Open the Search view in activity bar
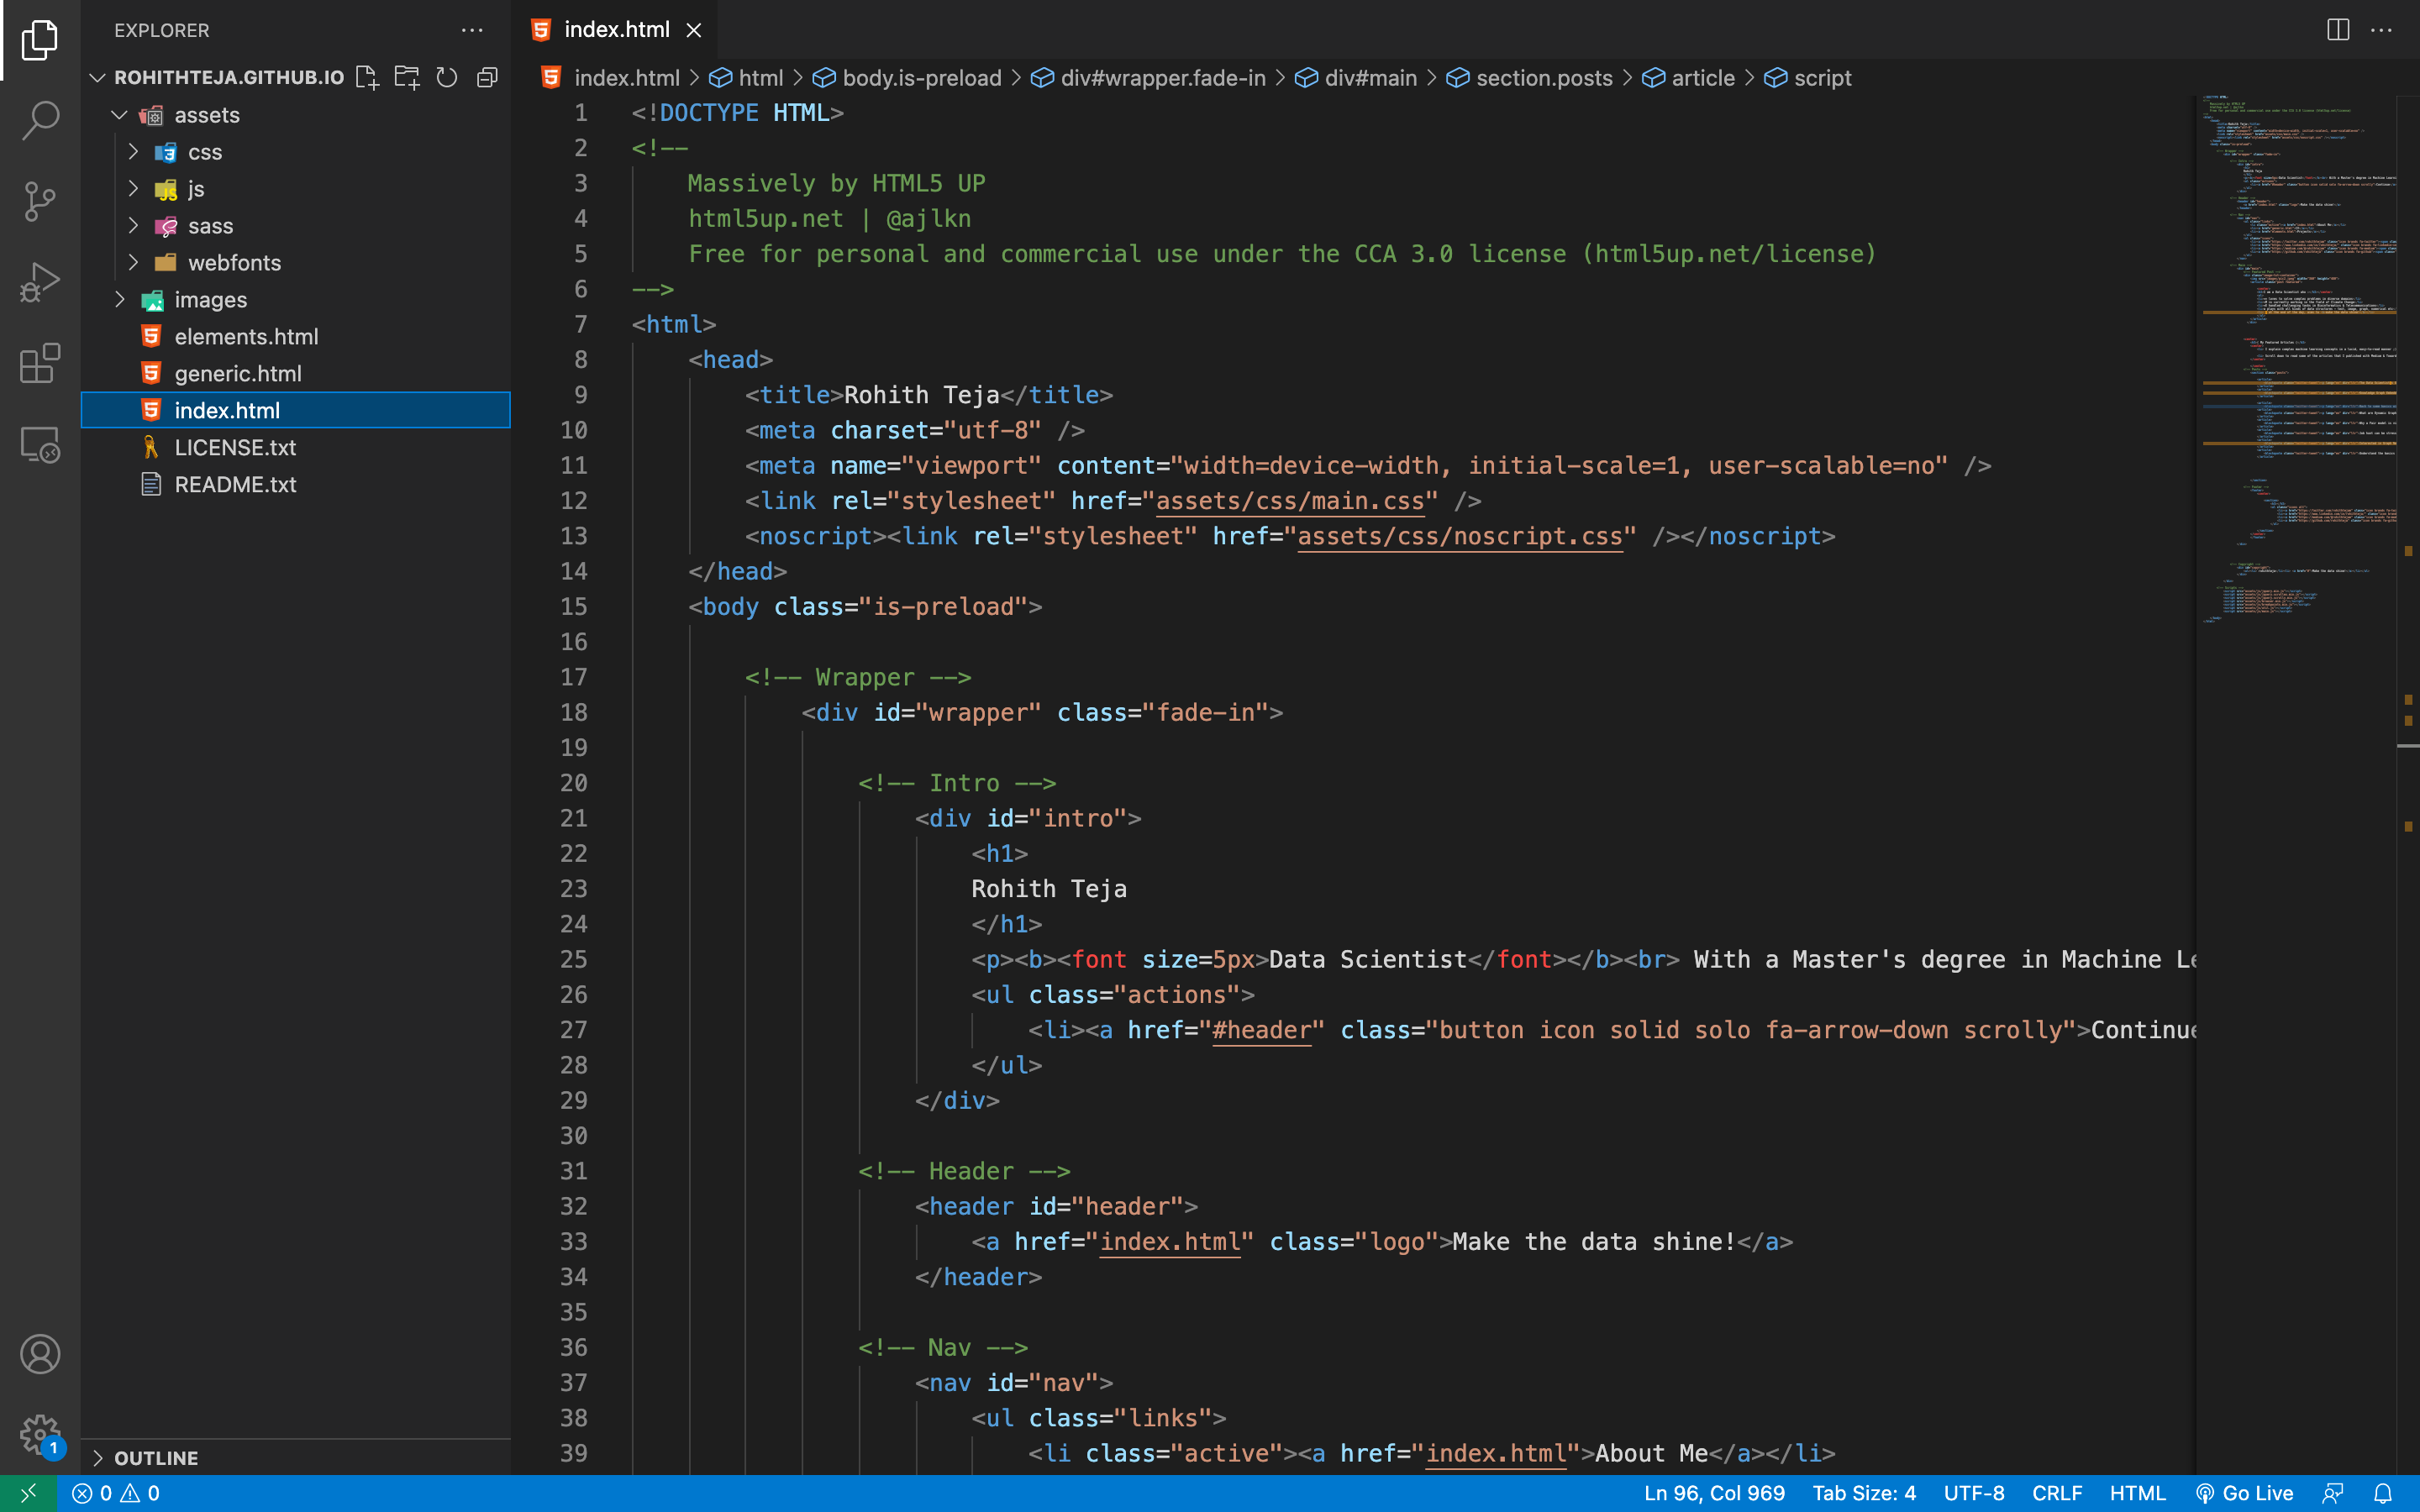Viewport: 2420px width, 1512px height. (40, 120)
